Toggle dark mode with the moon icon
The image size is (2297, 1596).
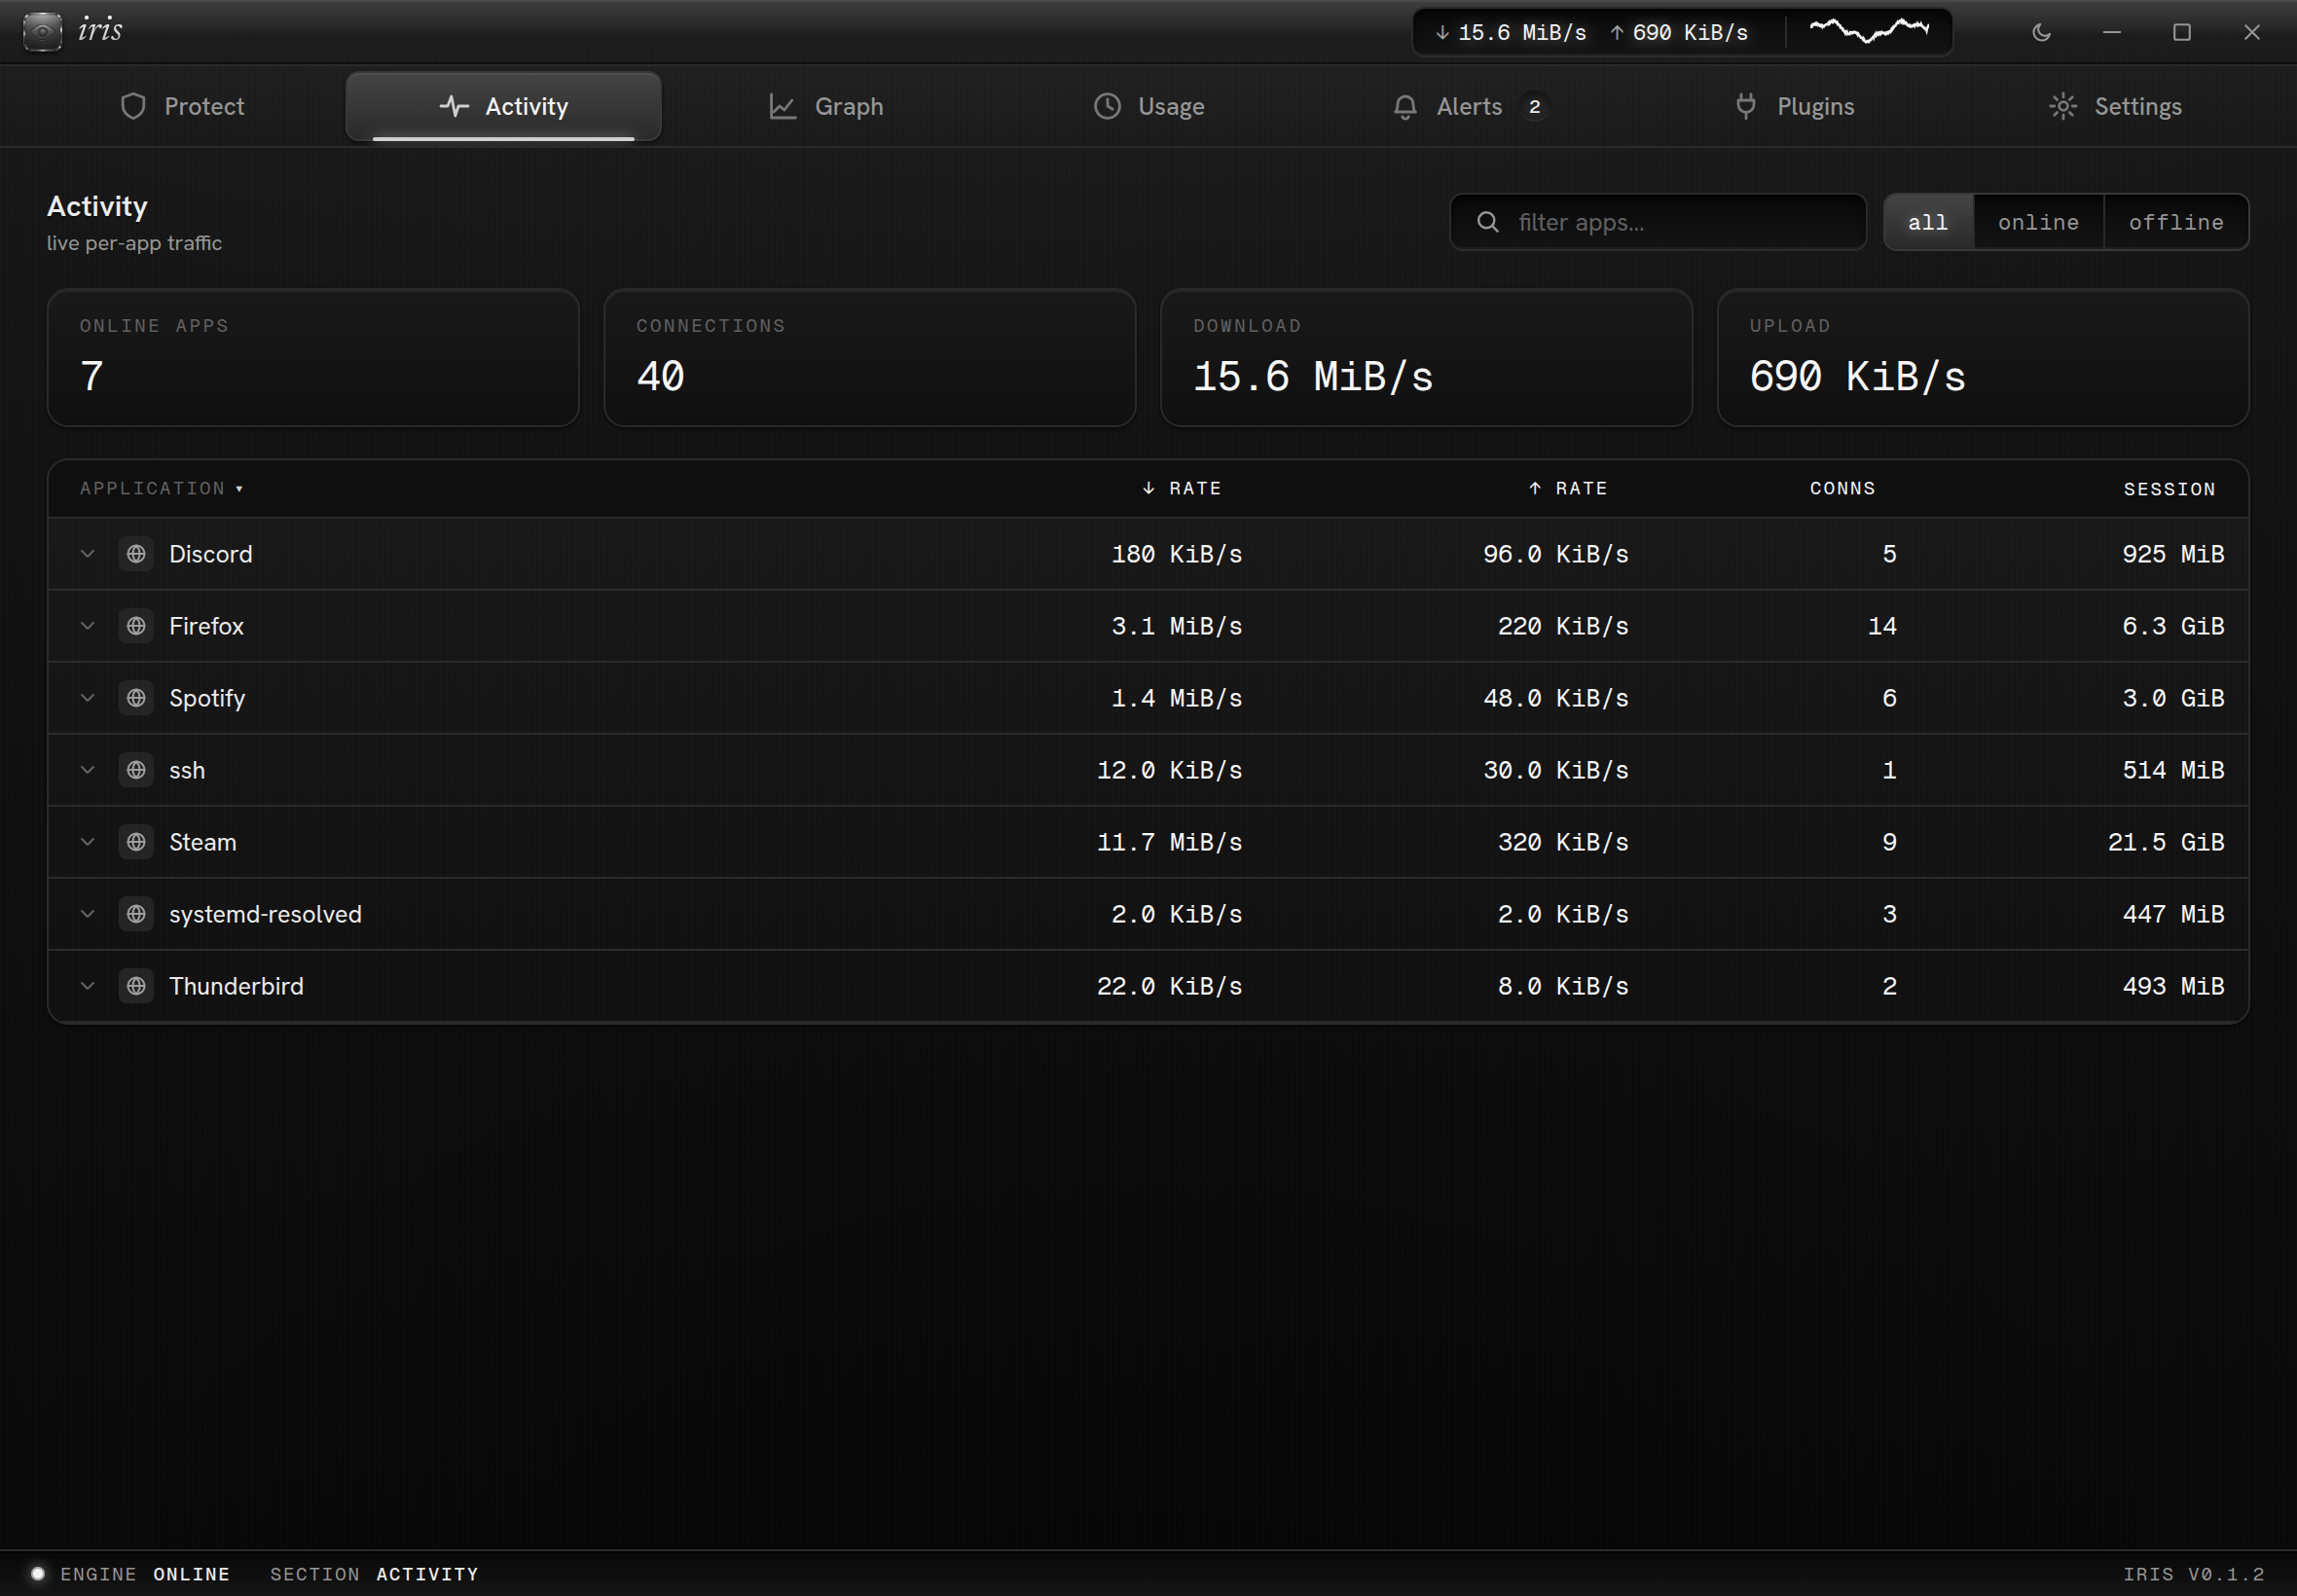[x=2041, y=32]
